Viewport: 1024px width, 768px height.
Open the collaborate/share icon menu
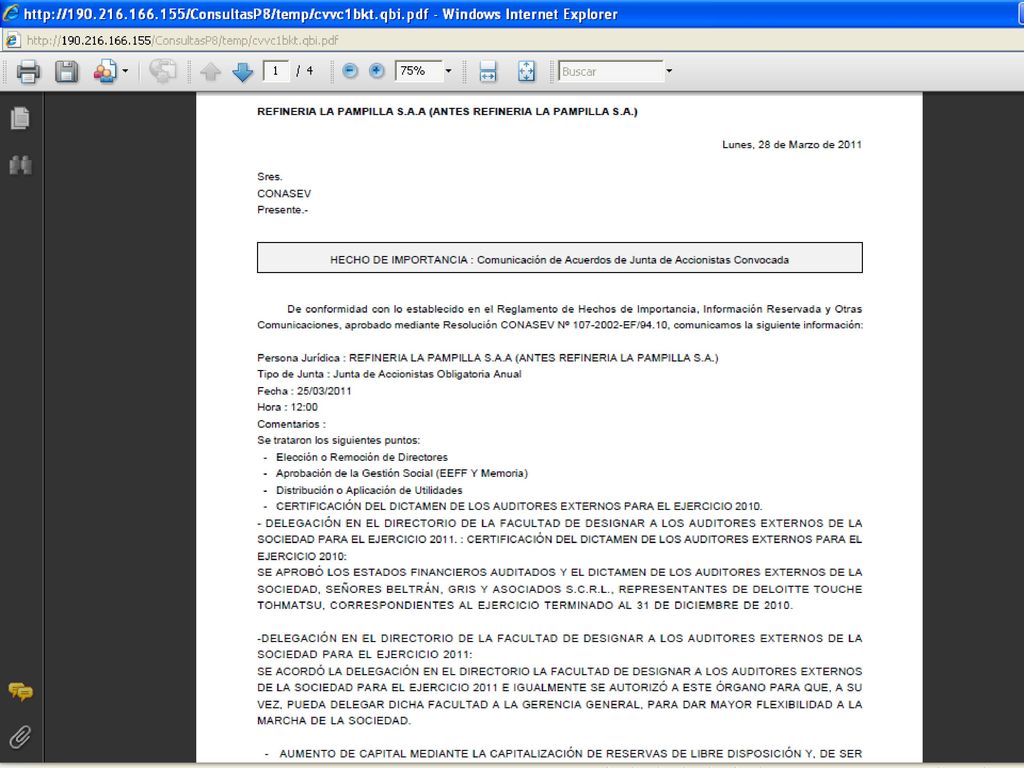(x=104, y=71)
